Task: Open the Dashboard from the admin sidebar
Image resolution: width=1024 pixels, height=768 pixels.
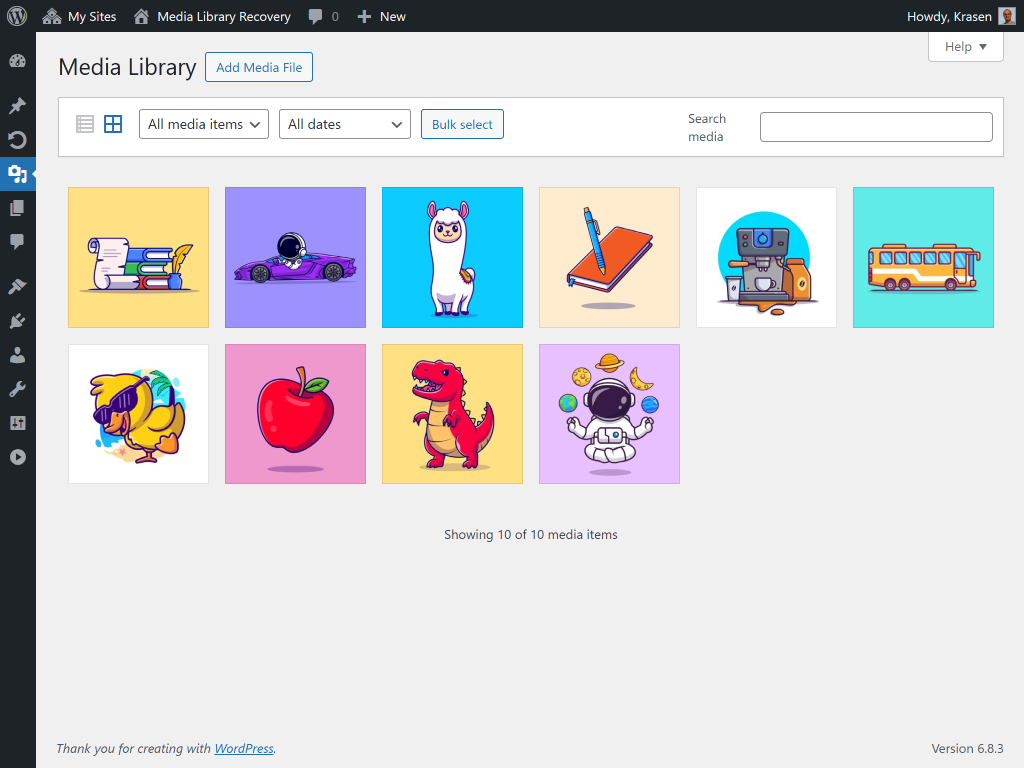Action: point(17,61)
